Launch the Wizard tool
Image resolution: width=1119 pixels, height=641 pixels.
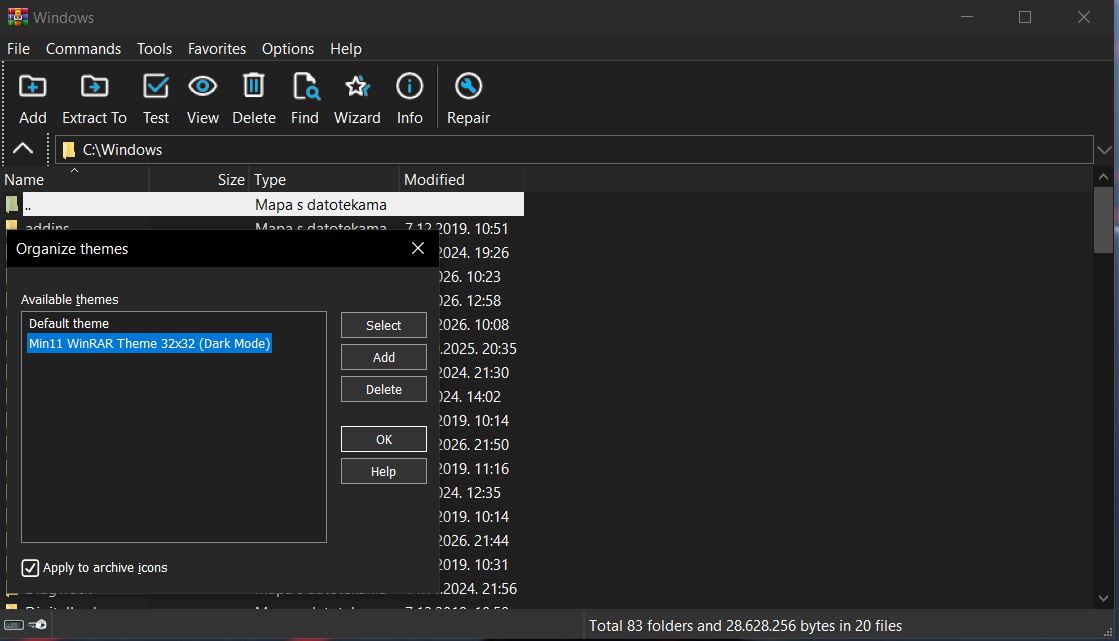[x=357, y=86]
